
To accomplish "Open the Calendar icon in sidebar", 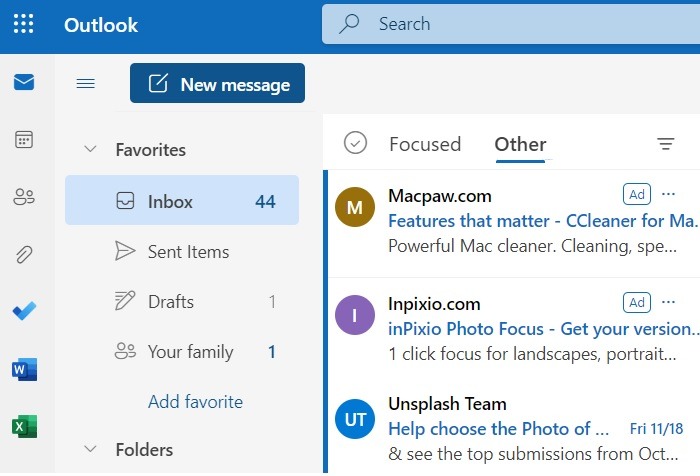I will [24, 139].
